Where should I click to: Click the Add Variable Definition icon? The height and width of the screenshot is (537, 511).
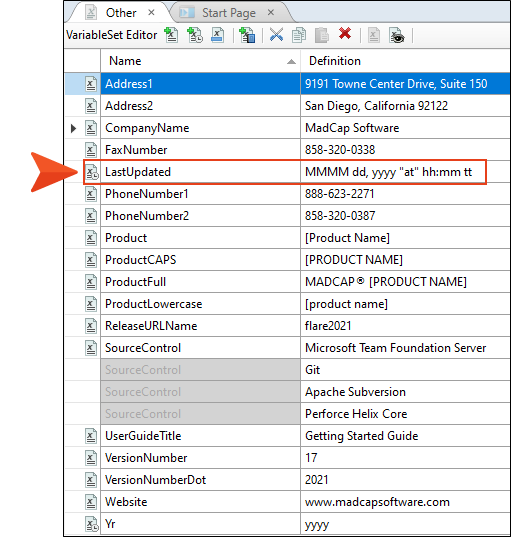click(217, 35)
